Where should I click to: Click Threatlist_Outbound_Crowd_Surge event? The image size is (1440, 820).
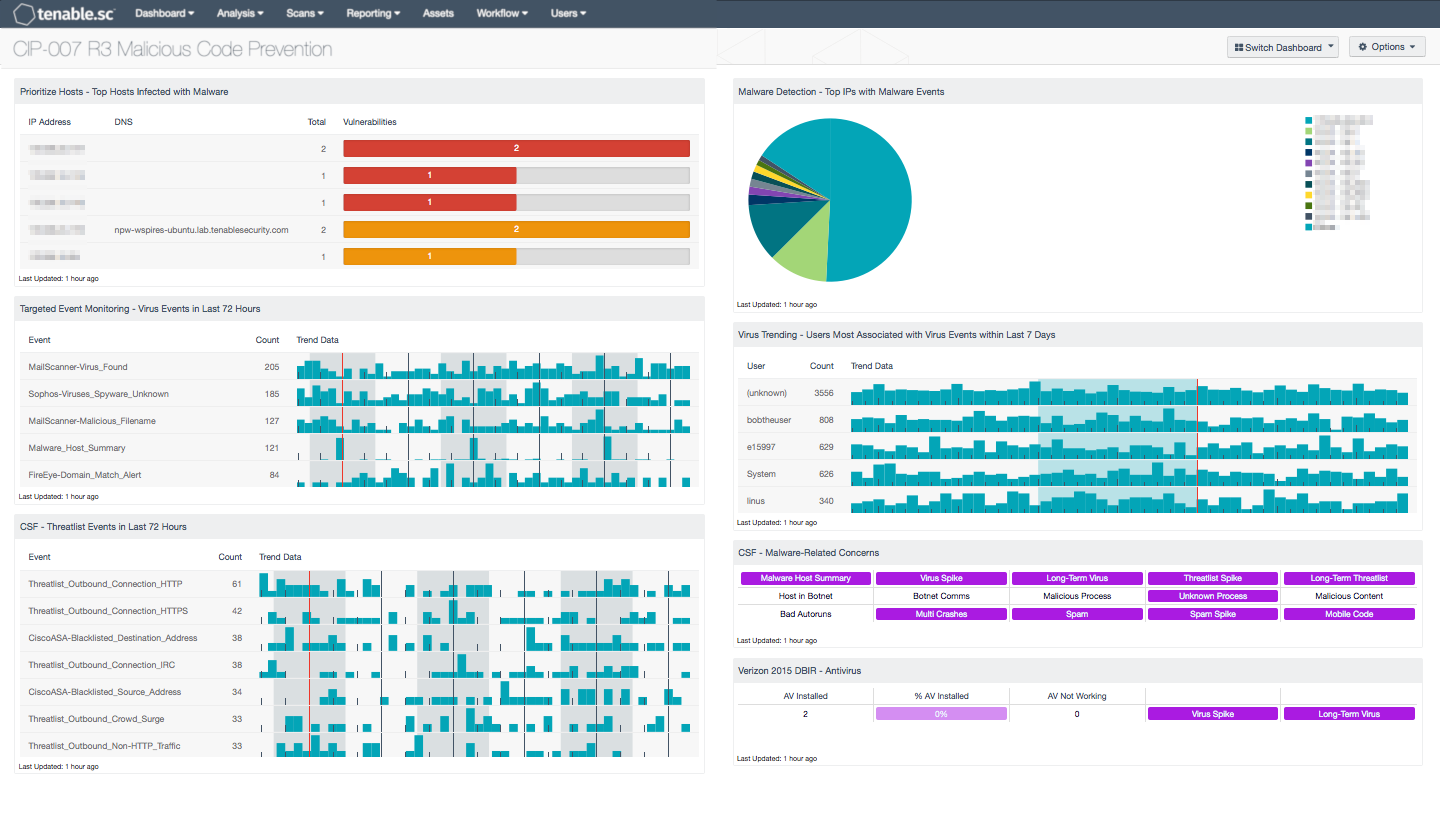96,719
